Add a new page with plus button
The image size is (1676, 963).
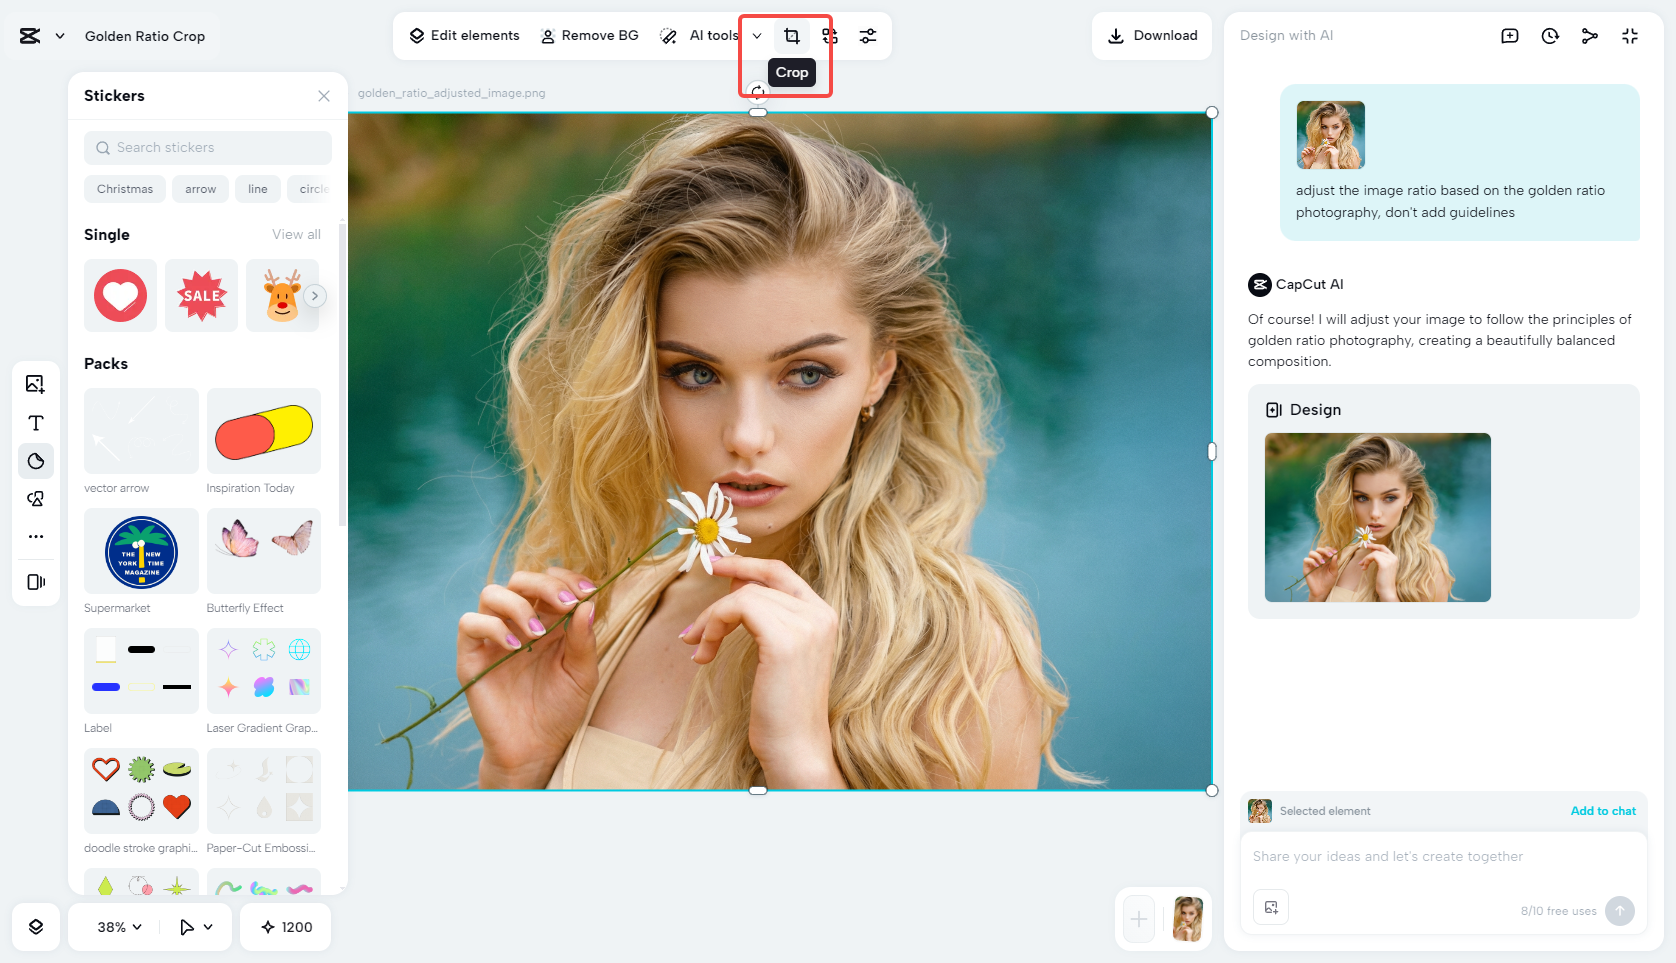coord(1139,919)
